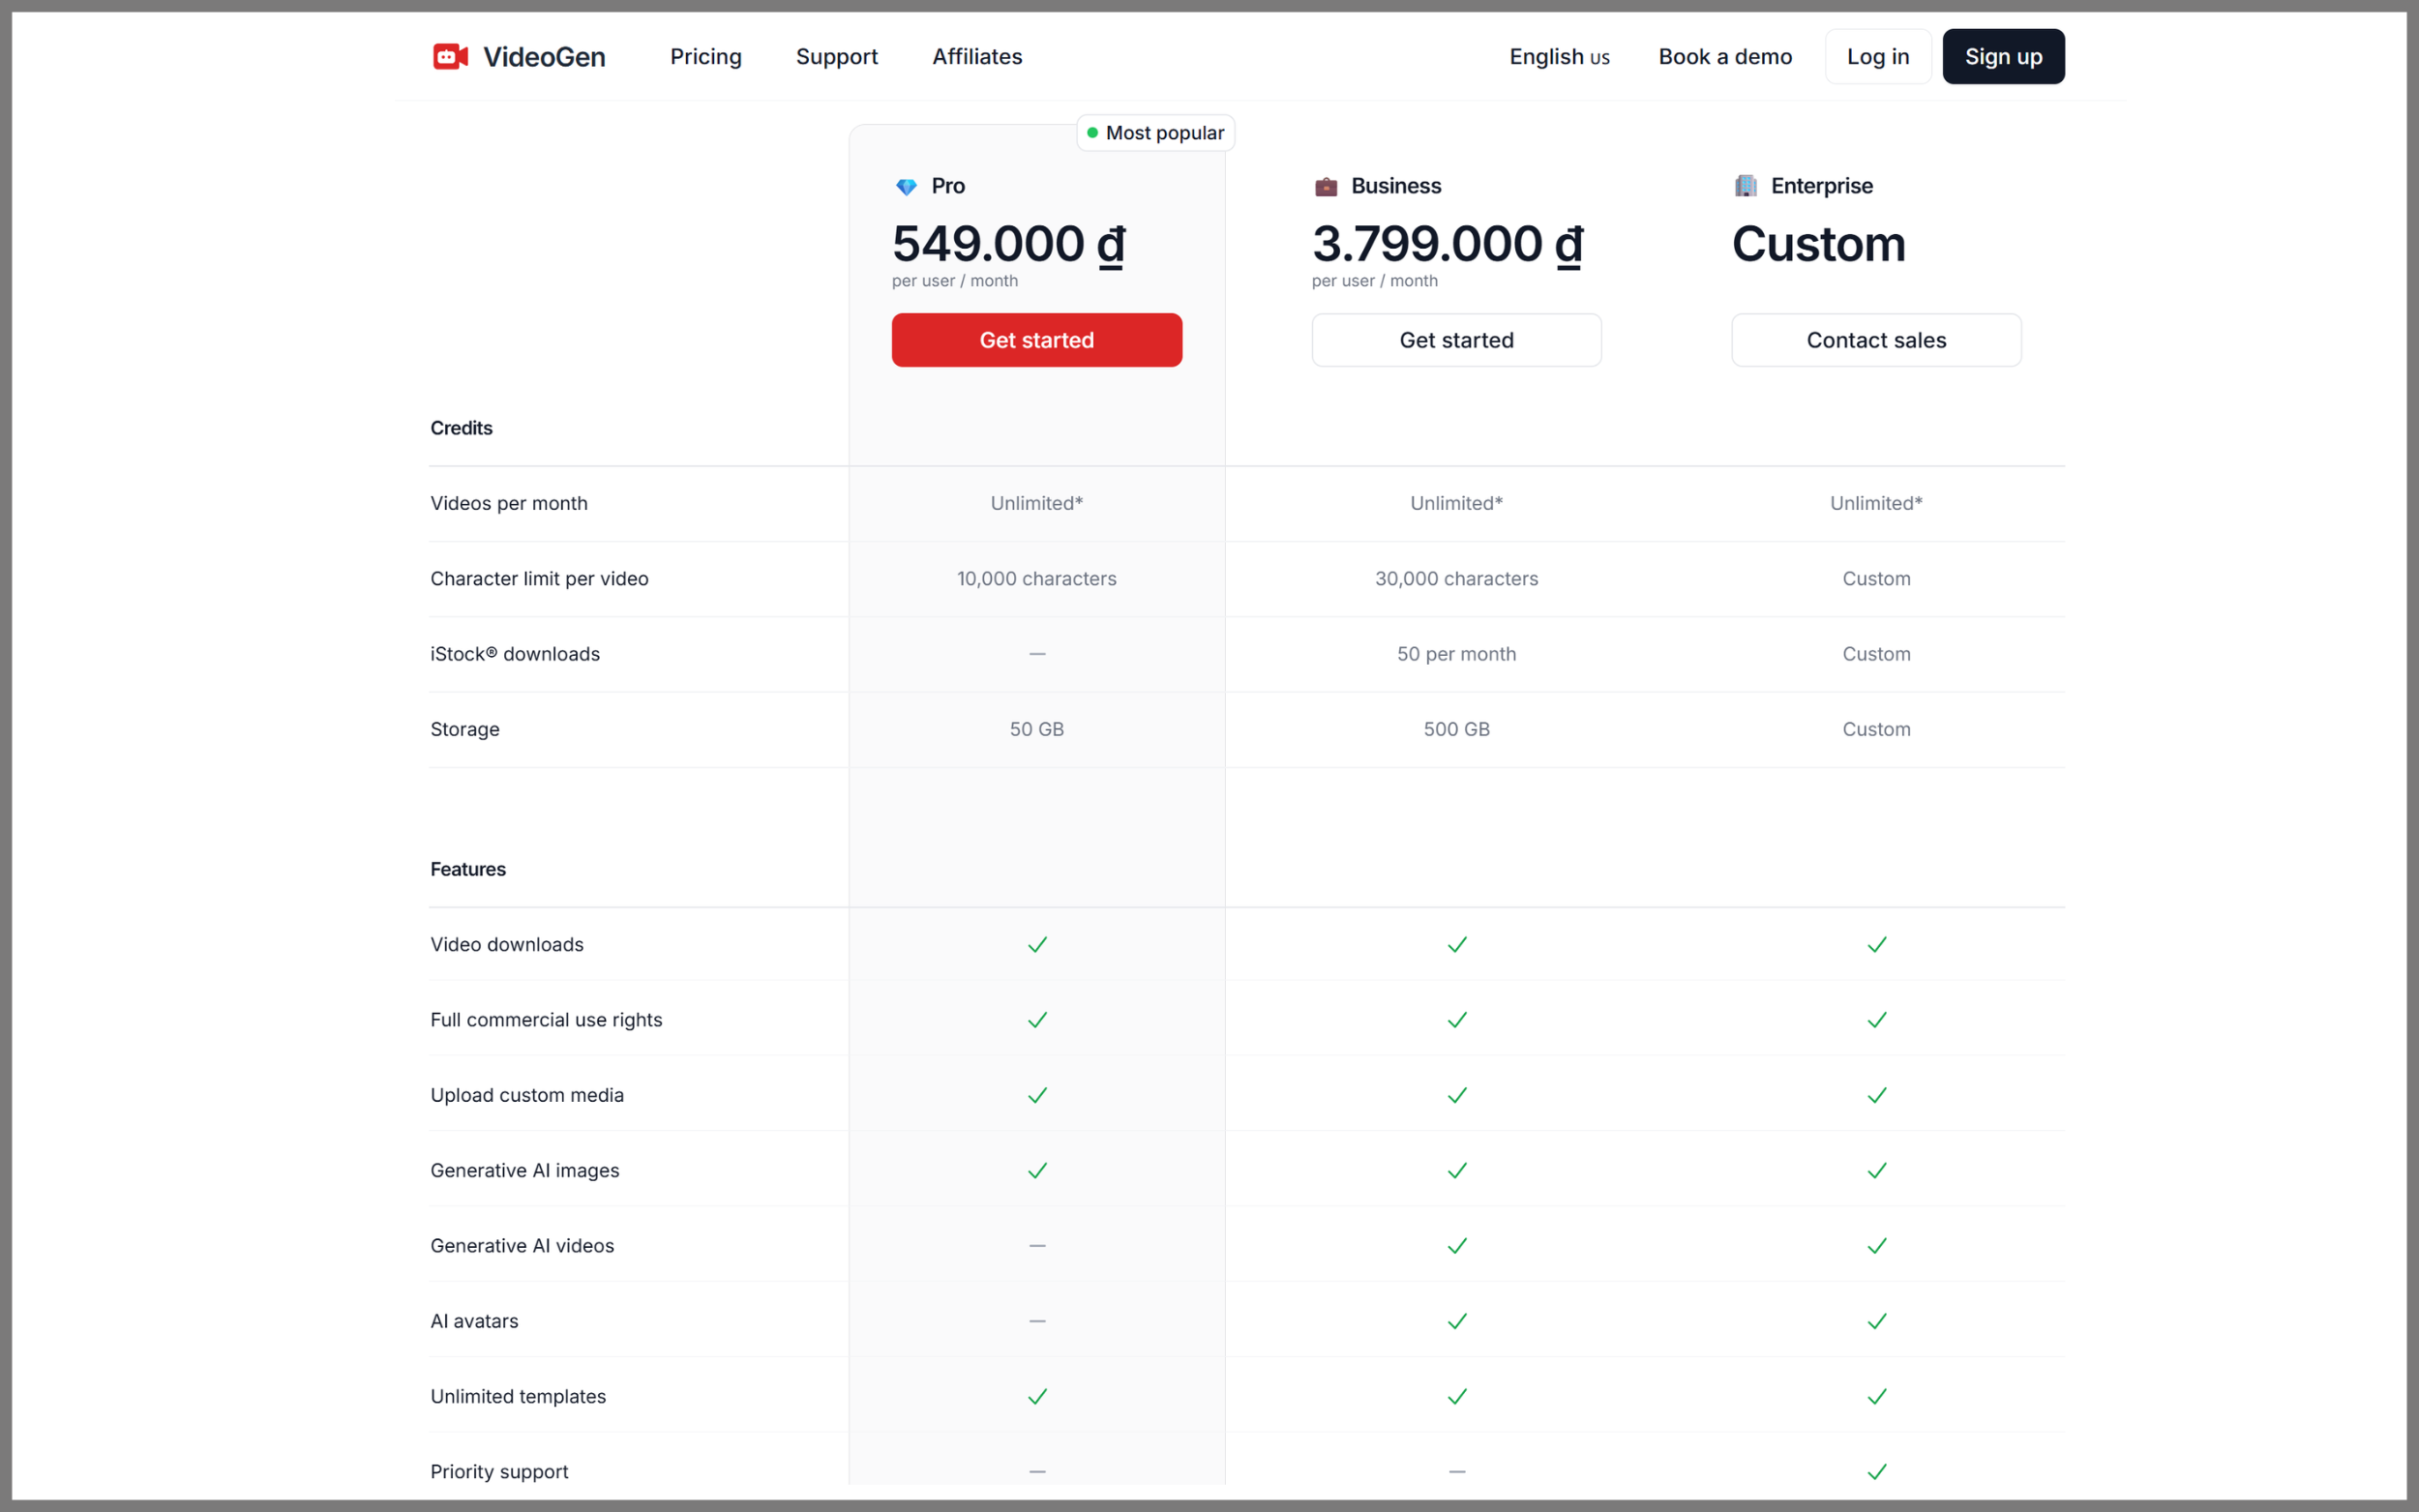
Task: Click the Pro plan diamond icon
Action: (x=906, y=187)
